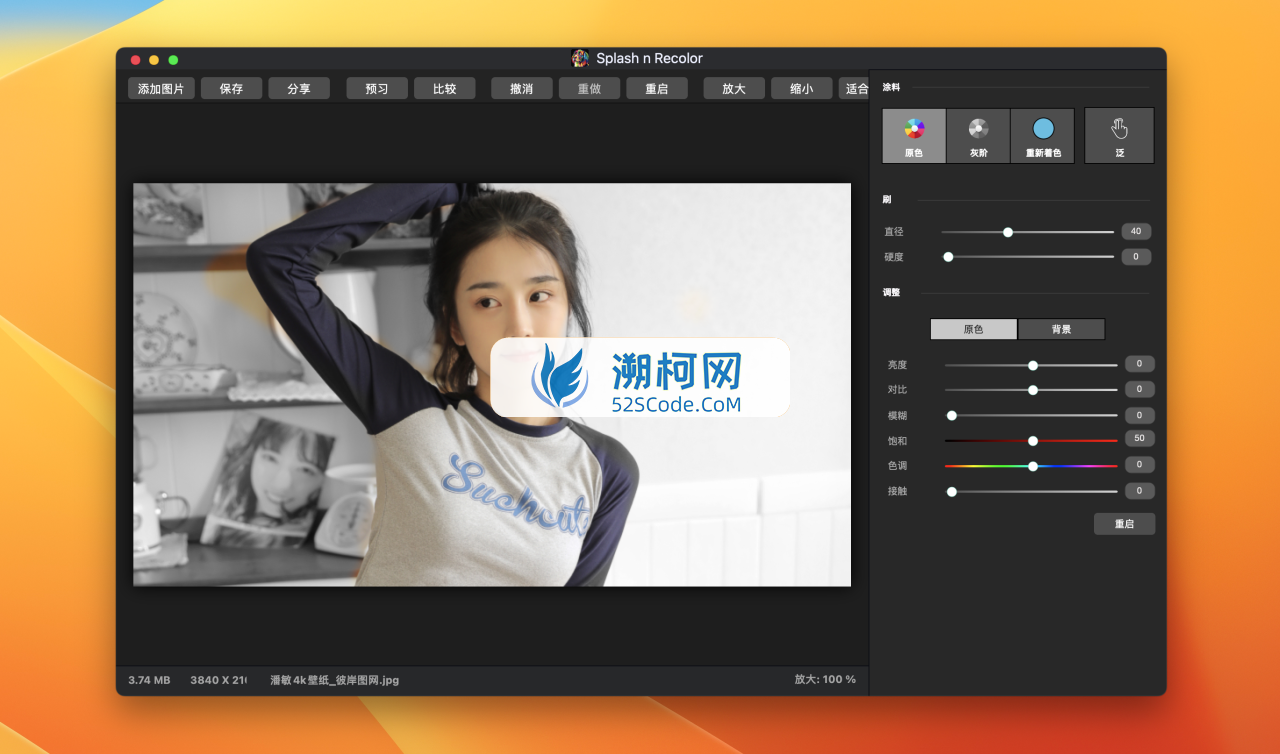Screen dimensions: 1280x754
Task: Click the Splash n Recolor title icon
Action: 580,58
